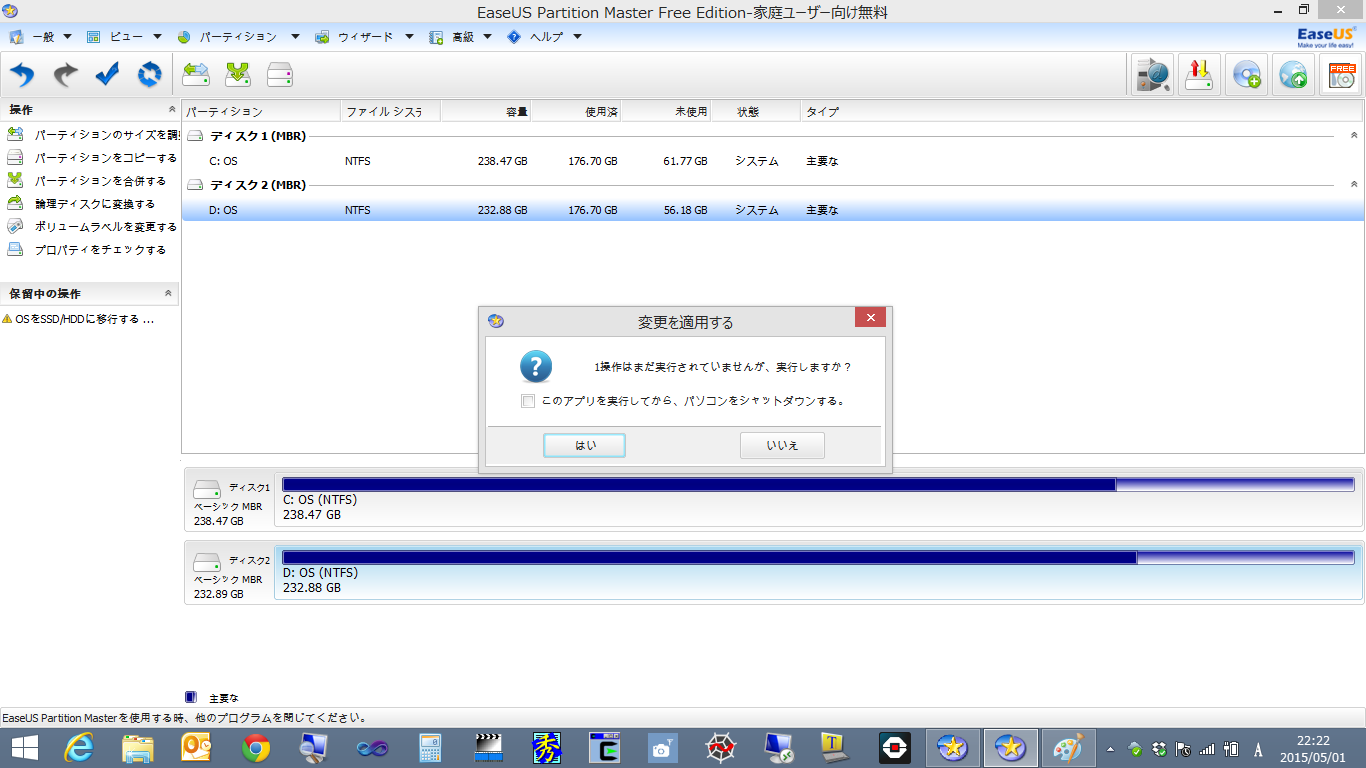The image size is (1366, 768).
Task: Click パーティションをコピーする link
Action: [x=106, y=157]
